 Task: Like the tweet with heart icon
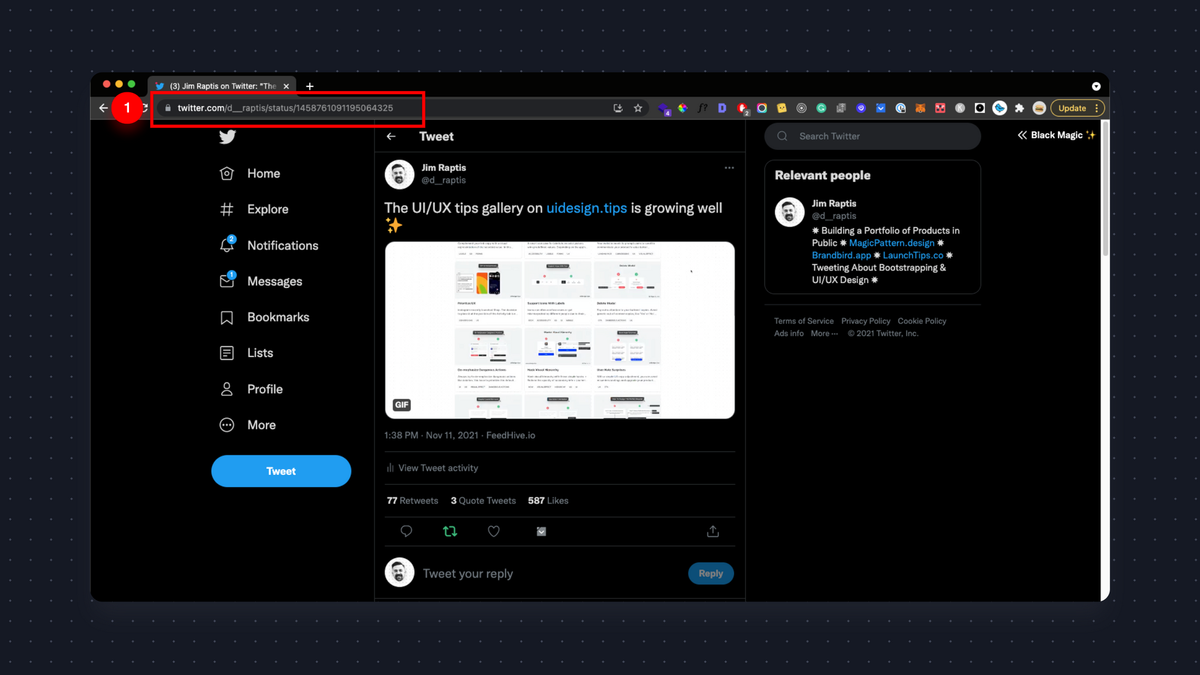point(494,531)
